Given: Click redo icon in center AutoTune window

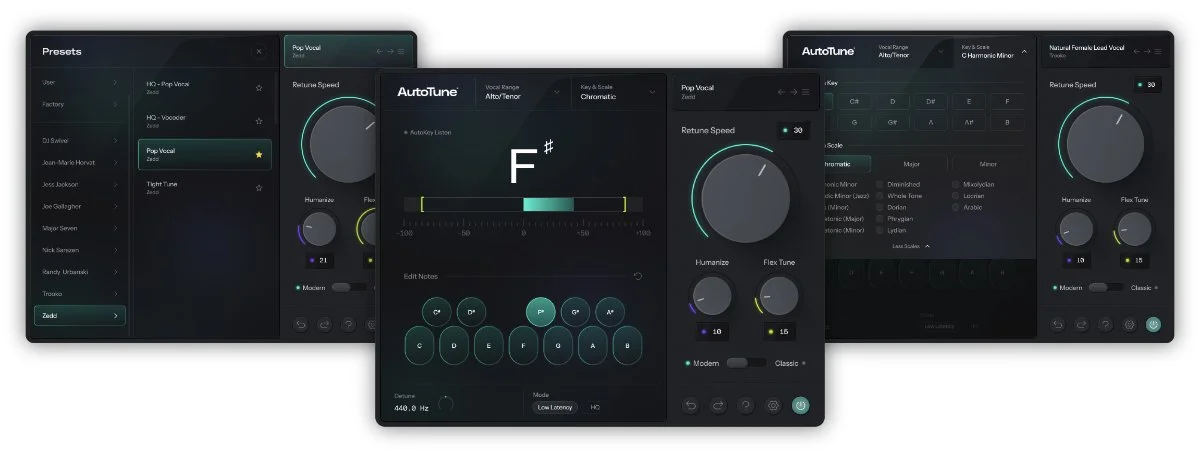Looking at the screenshot, I should [718, 405].
